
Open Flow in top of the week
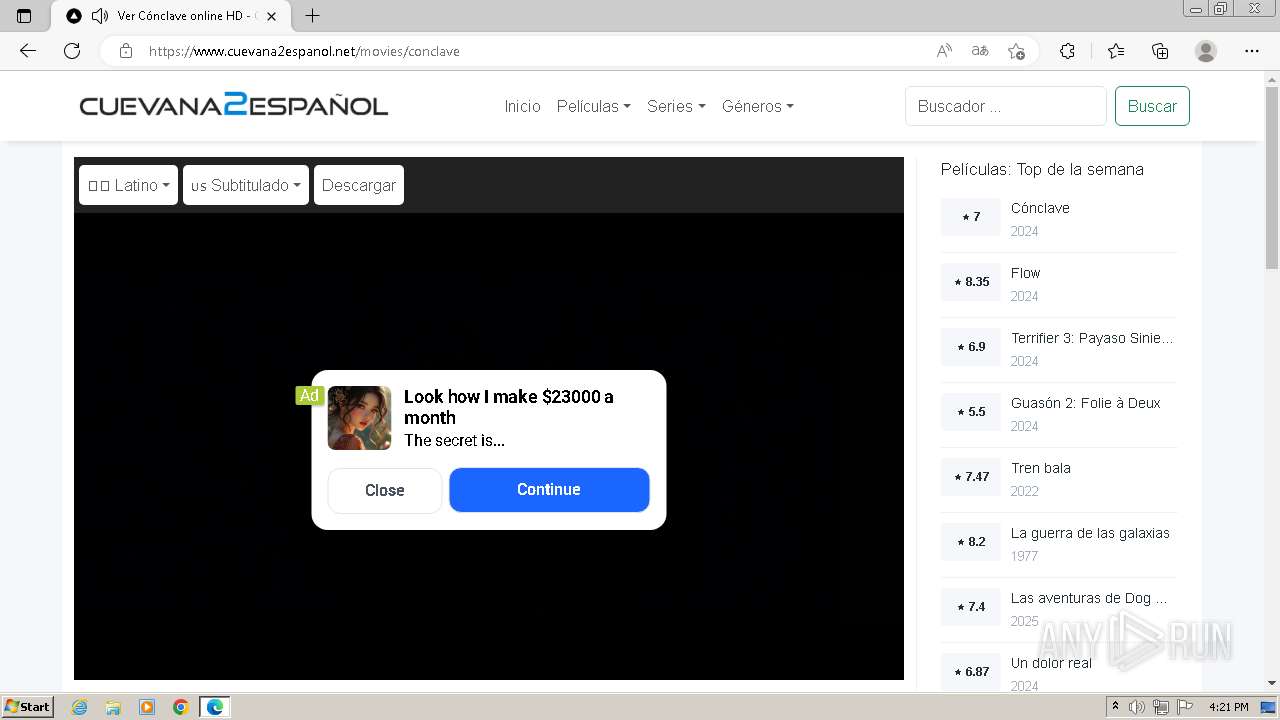coord(1025,273)
